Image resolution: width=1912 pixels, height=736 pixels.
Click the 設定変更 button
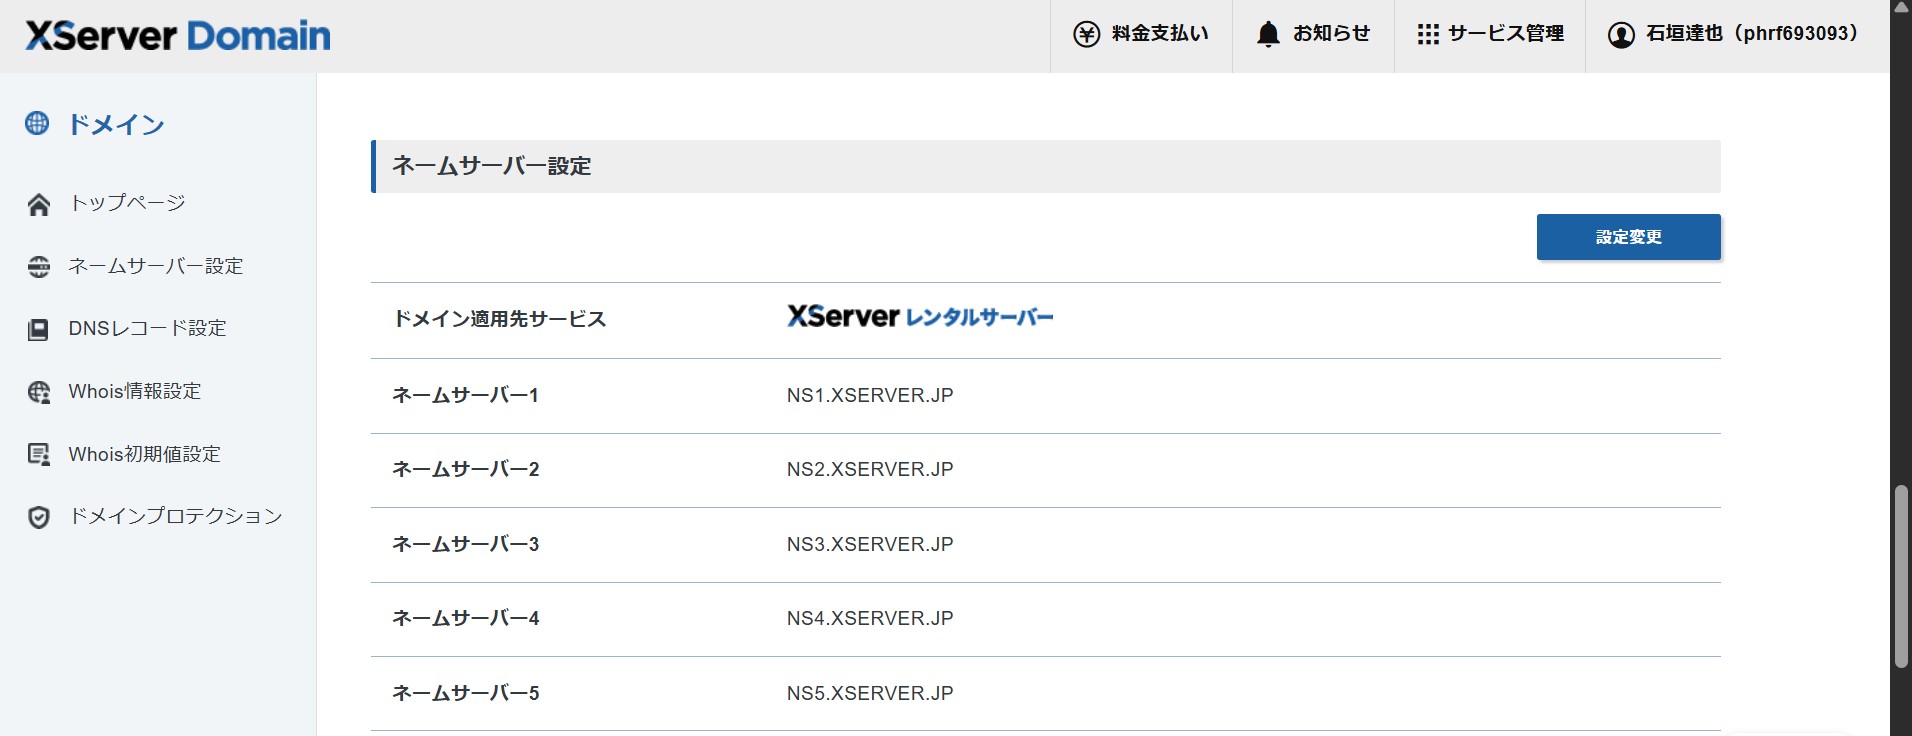(1628, 237)
